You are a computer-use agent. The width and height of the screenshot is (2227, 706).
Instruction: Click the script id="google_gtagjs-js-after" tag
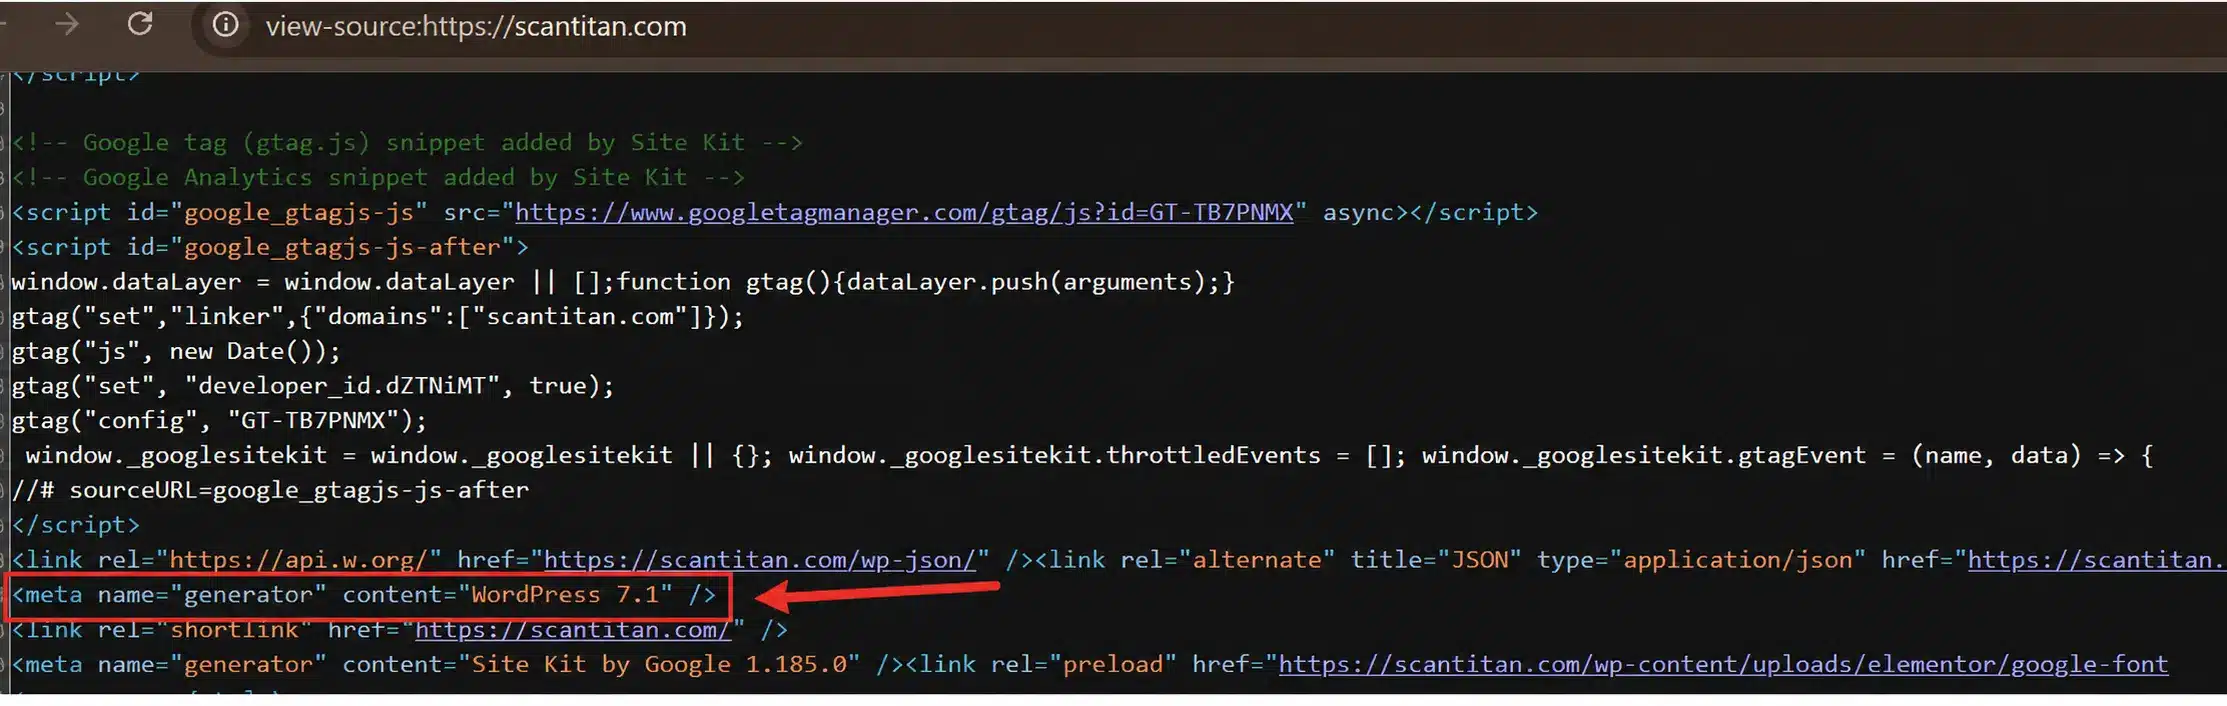click(x=270, y=247)
